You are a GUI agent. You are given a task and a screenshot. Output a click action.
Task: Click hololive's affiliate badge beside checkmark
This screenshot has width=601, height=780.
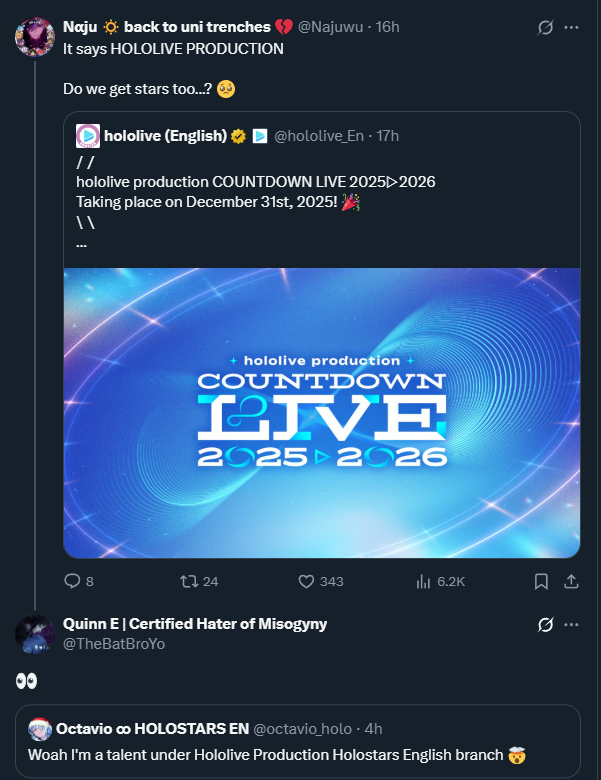[259, 136]
